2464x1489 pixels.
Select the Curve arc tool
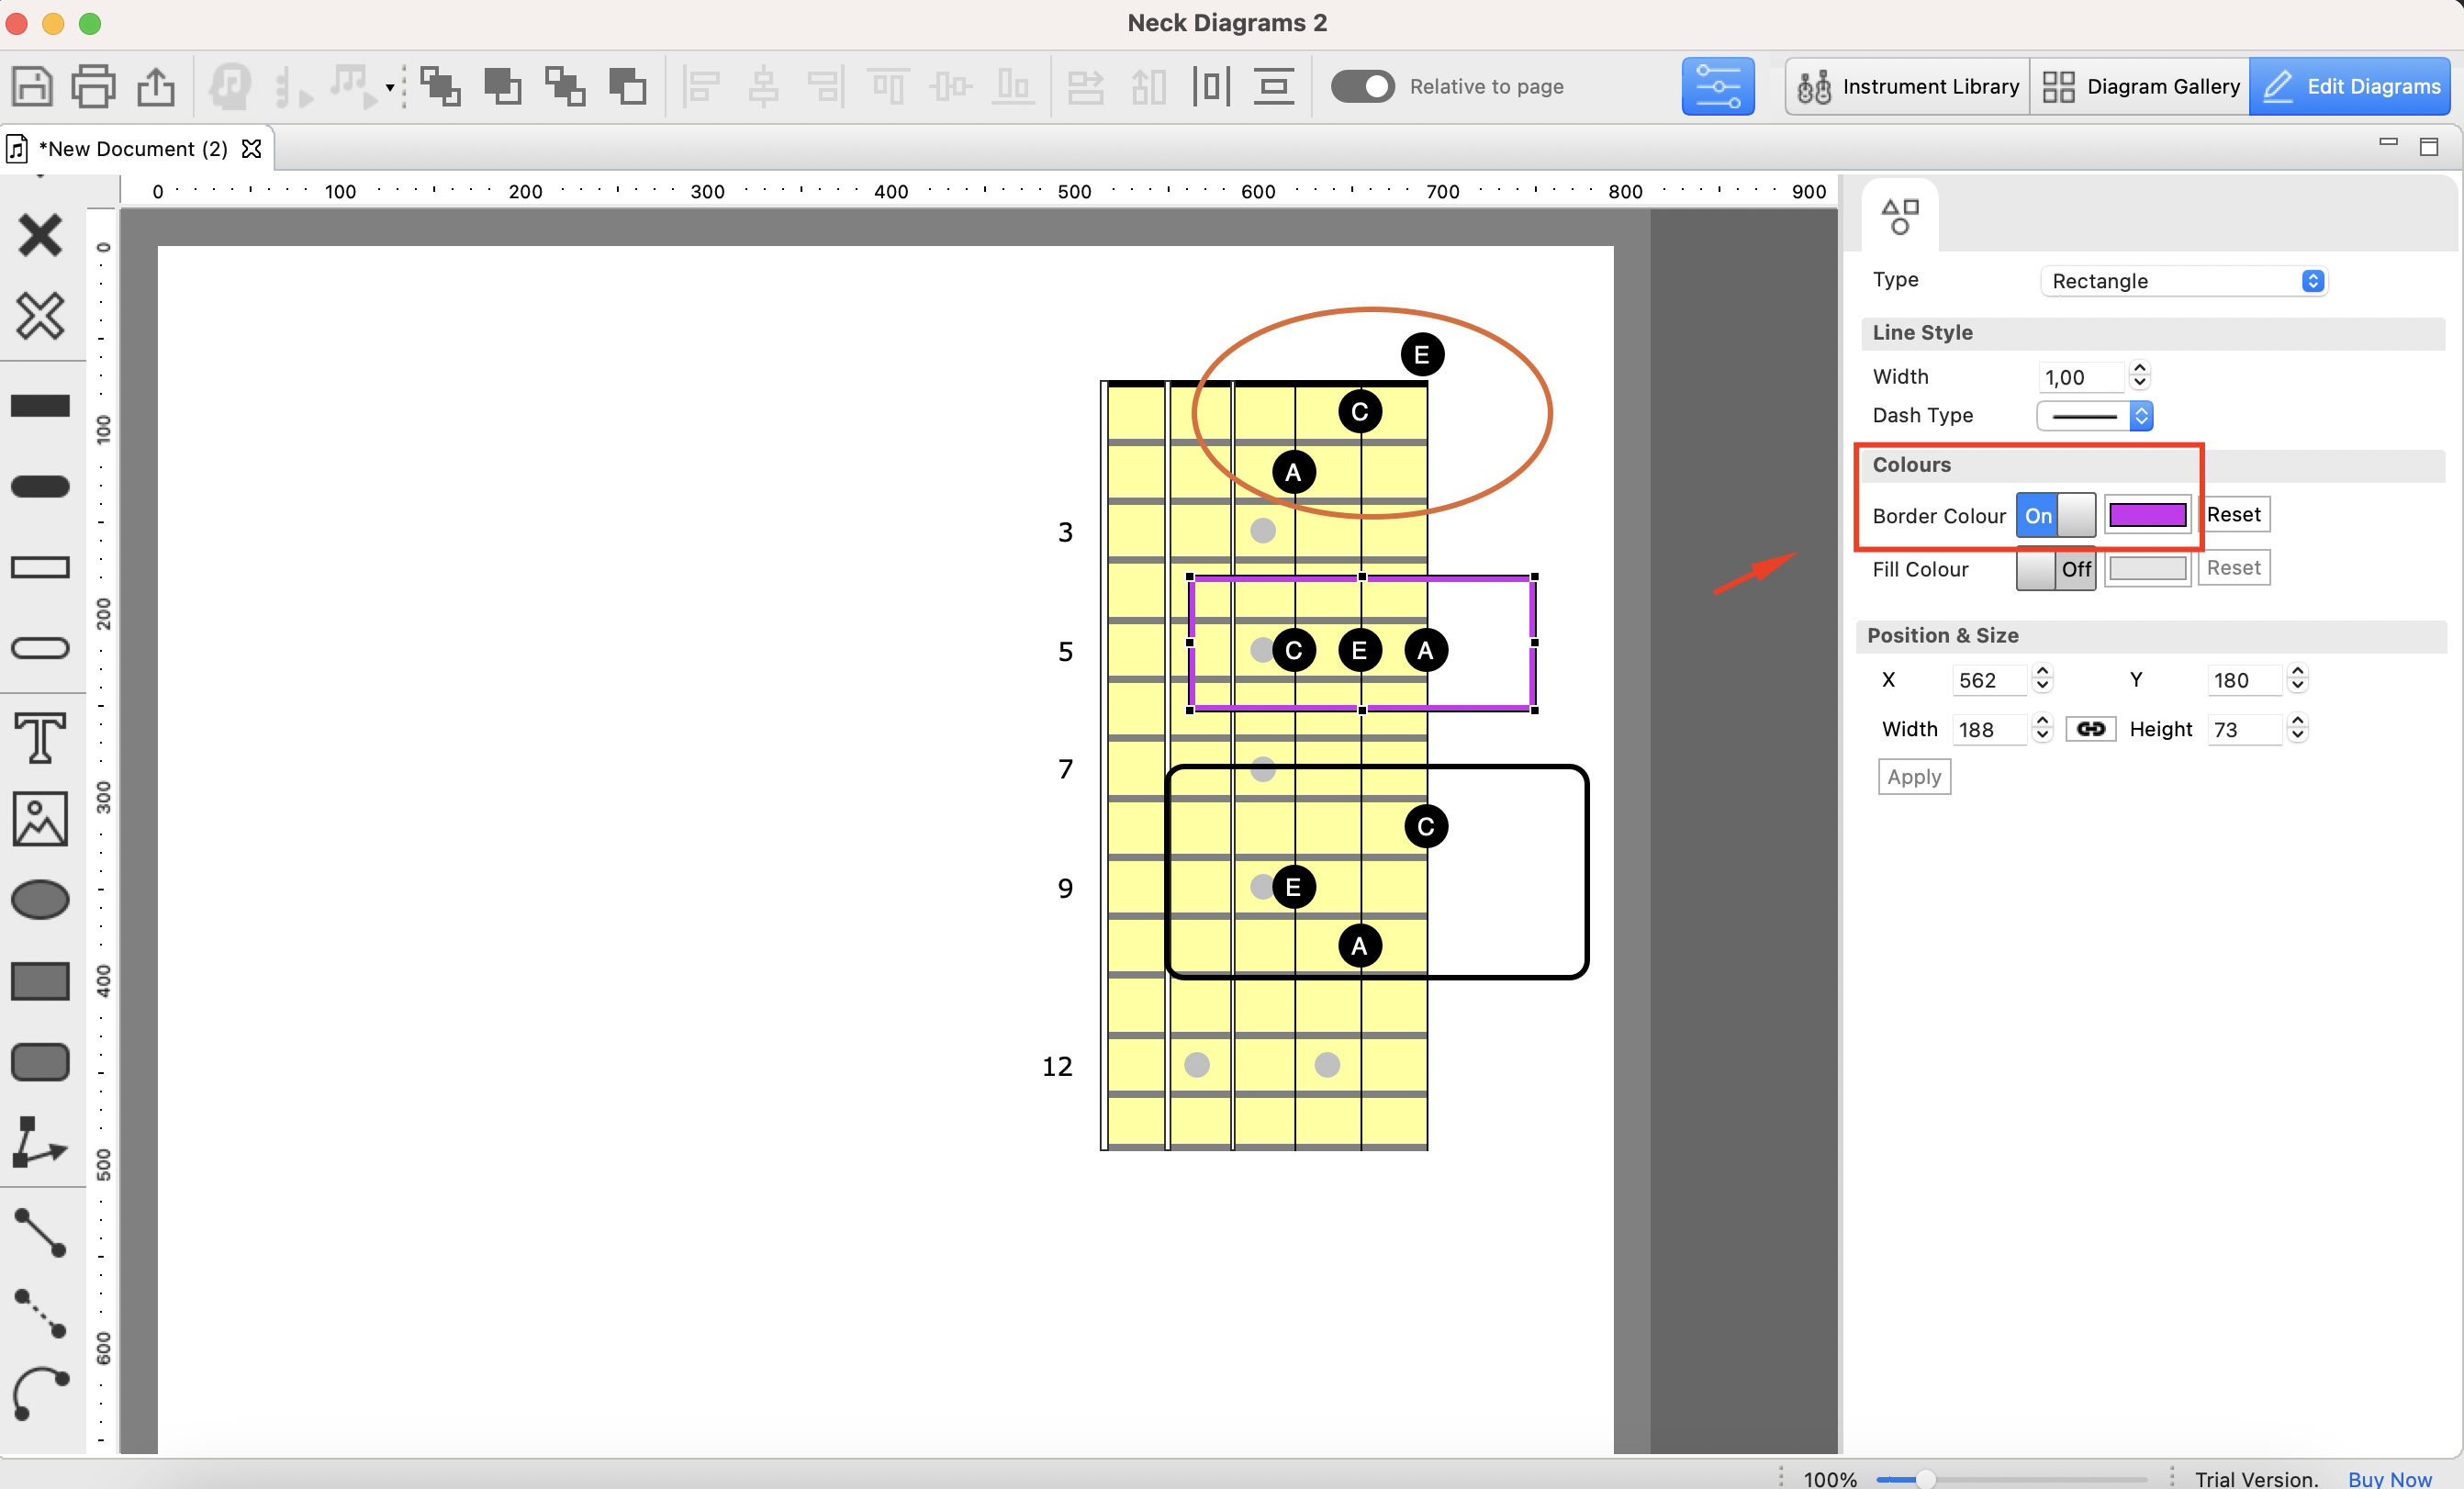pos(40,1394)
